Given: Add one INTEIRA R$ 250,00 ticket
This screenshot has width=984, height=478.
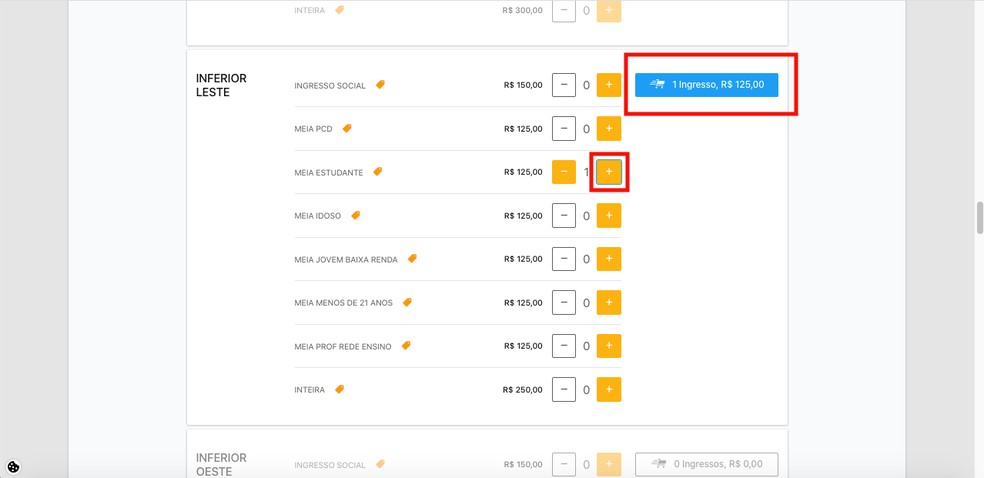Looking at the screenshot, I should pos(609,390).
